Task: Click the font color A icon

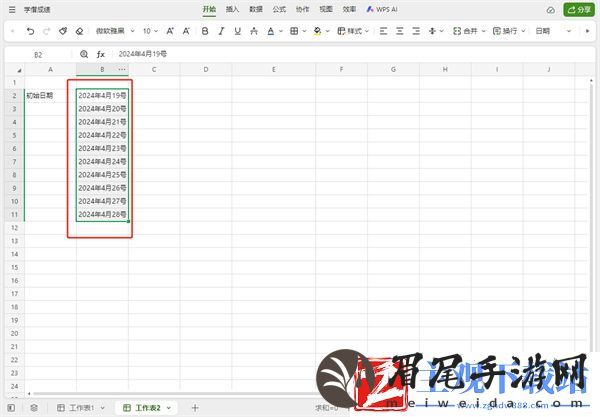Action: pos(271,31)
